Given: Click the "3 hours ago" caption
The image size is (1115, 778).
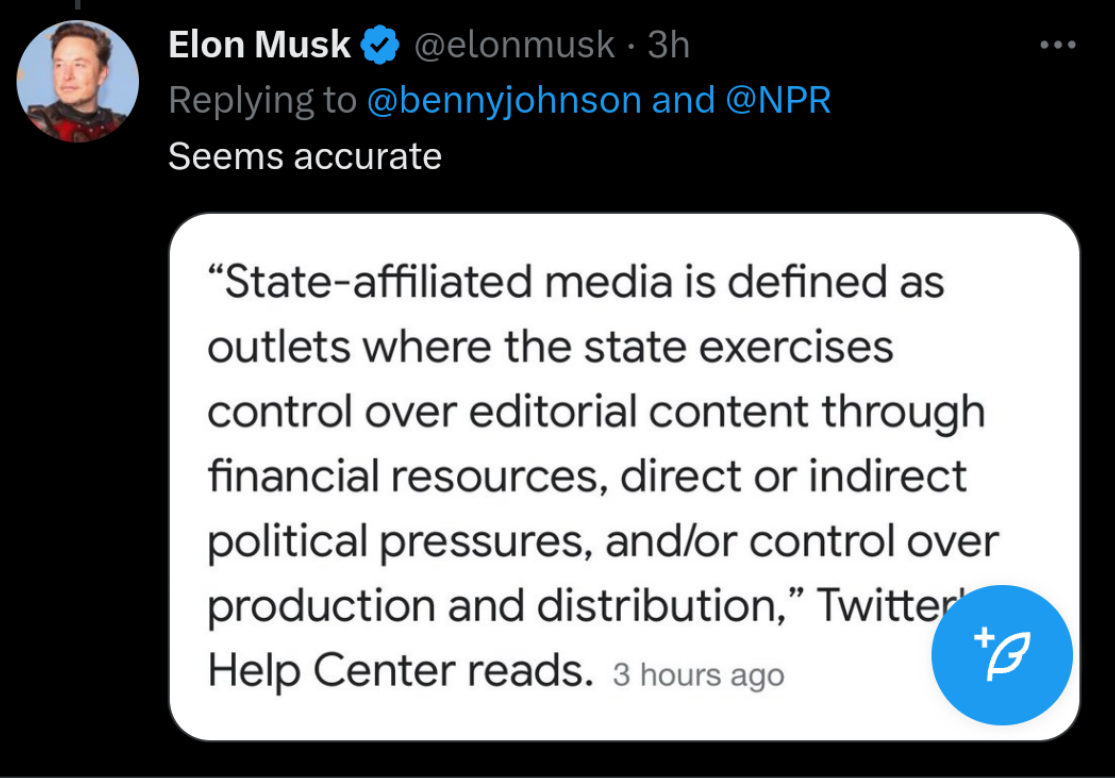Looking at the screenshot, I should pos(698,675).
